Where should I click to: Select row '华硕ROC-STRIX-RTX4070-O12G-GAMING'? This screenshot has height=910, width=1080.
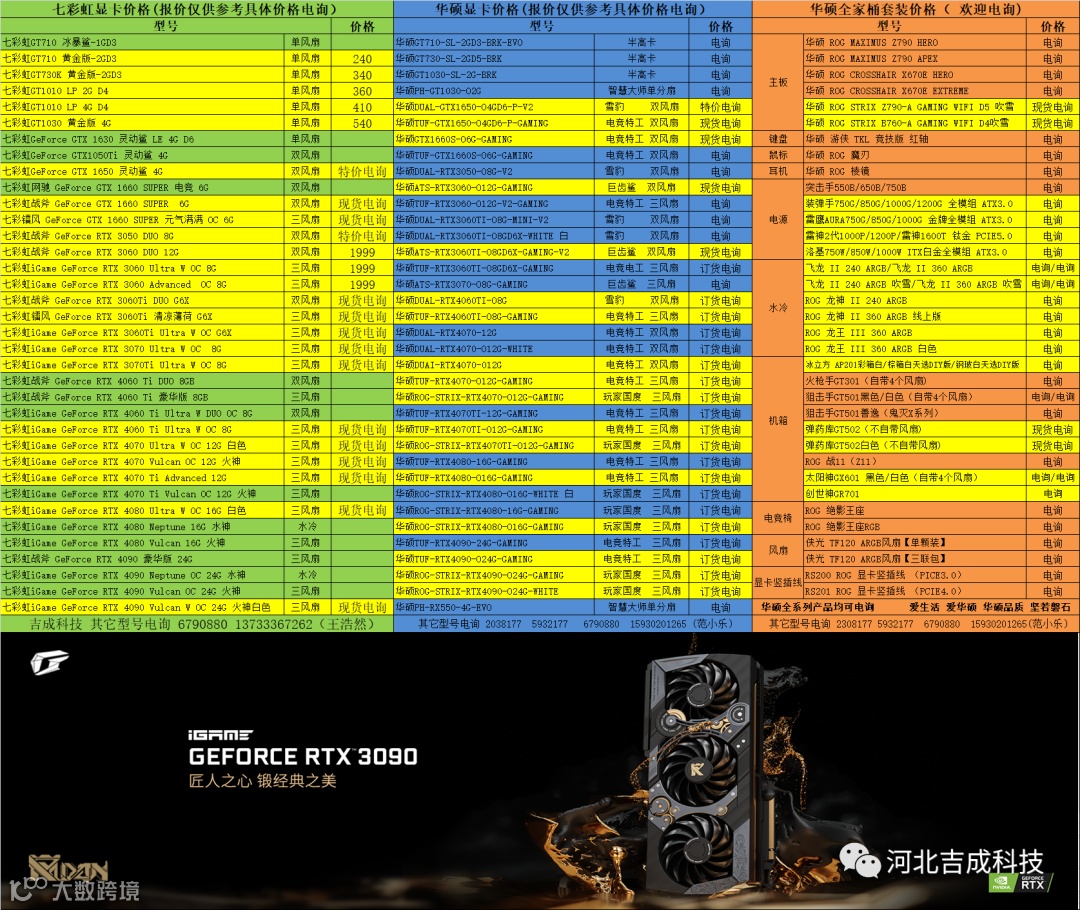pos(572,397)
